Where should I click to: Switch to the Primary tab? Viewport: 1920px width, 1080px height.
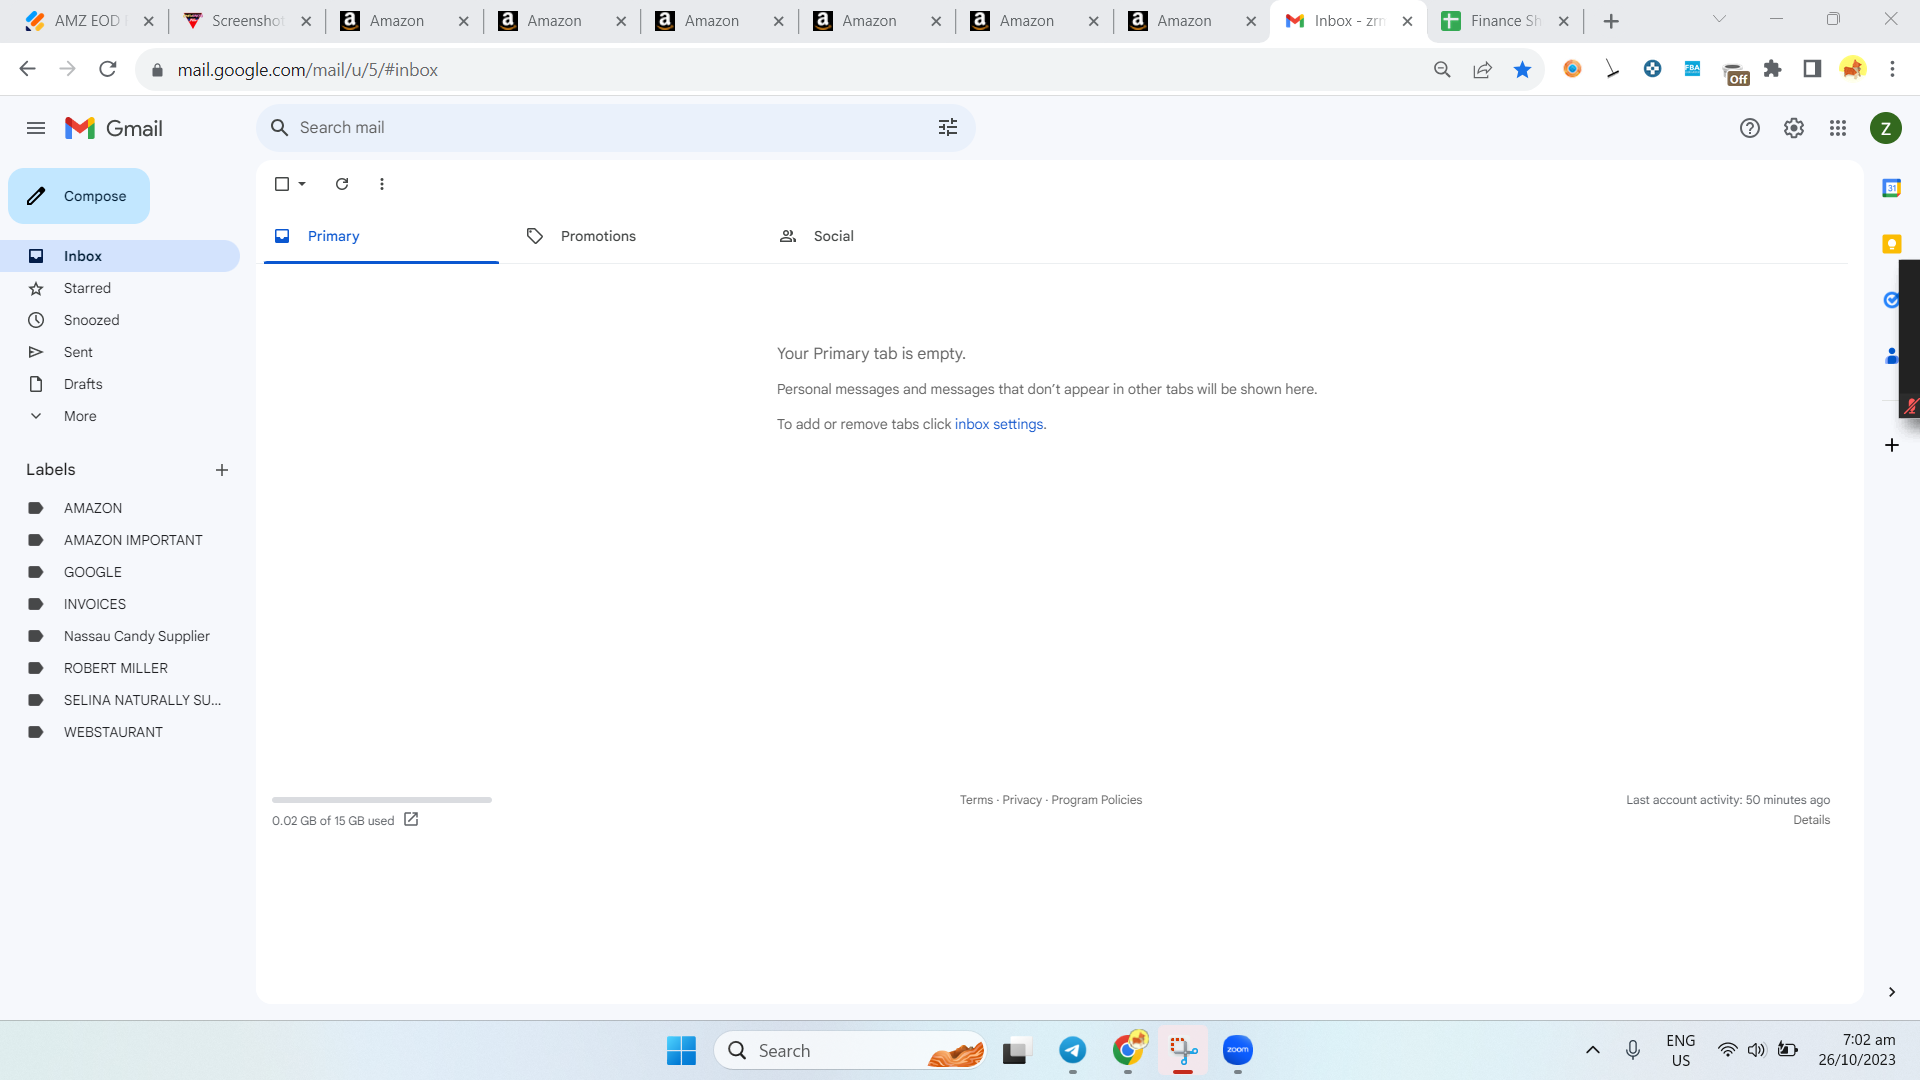pyautogui.click(x=381, y=236)
